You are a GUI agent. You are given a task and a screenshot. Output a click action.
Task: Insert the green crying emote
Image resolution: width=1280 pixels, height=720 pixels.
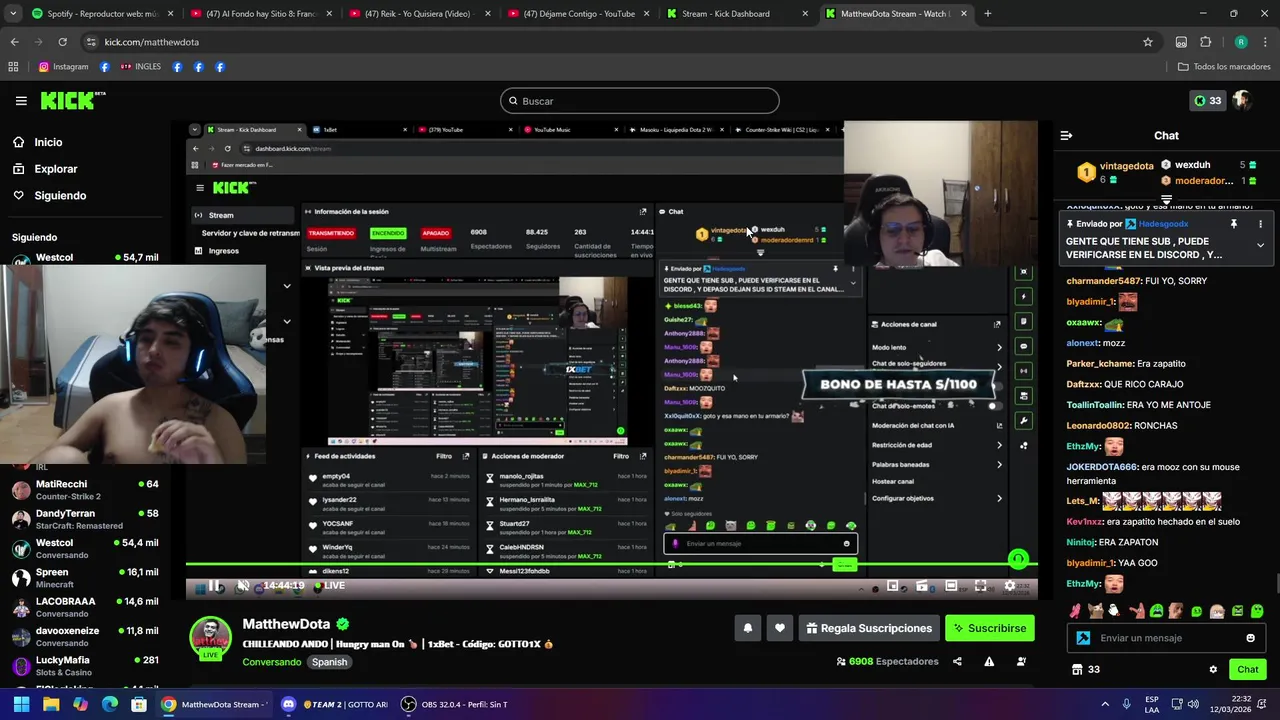(1156, 610)
